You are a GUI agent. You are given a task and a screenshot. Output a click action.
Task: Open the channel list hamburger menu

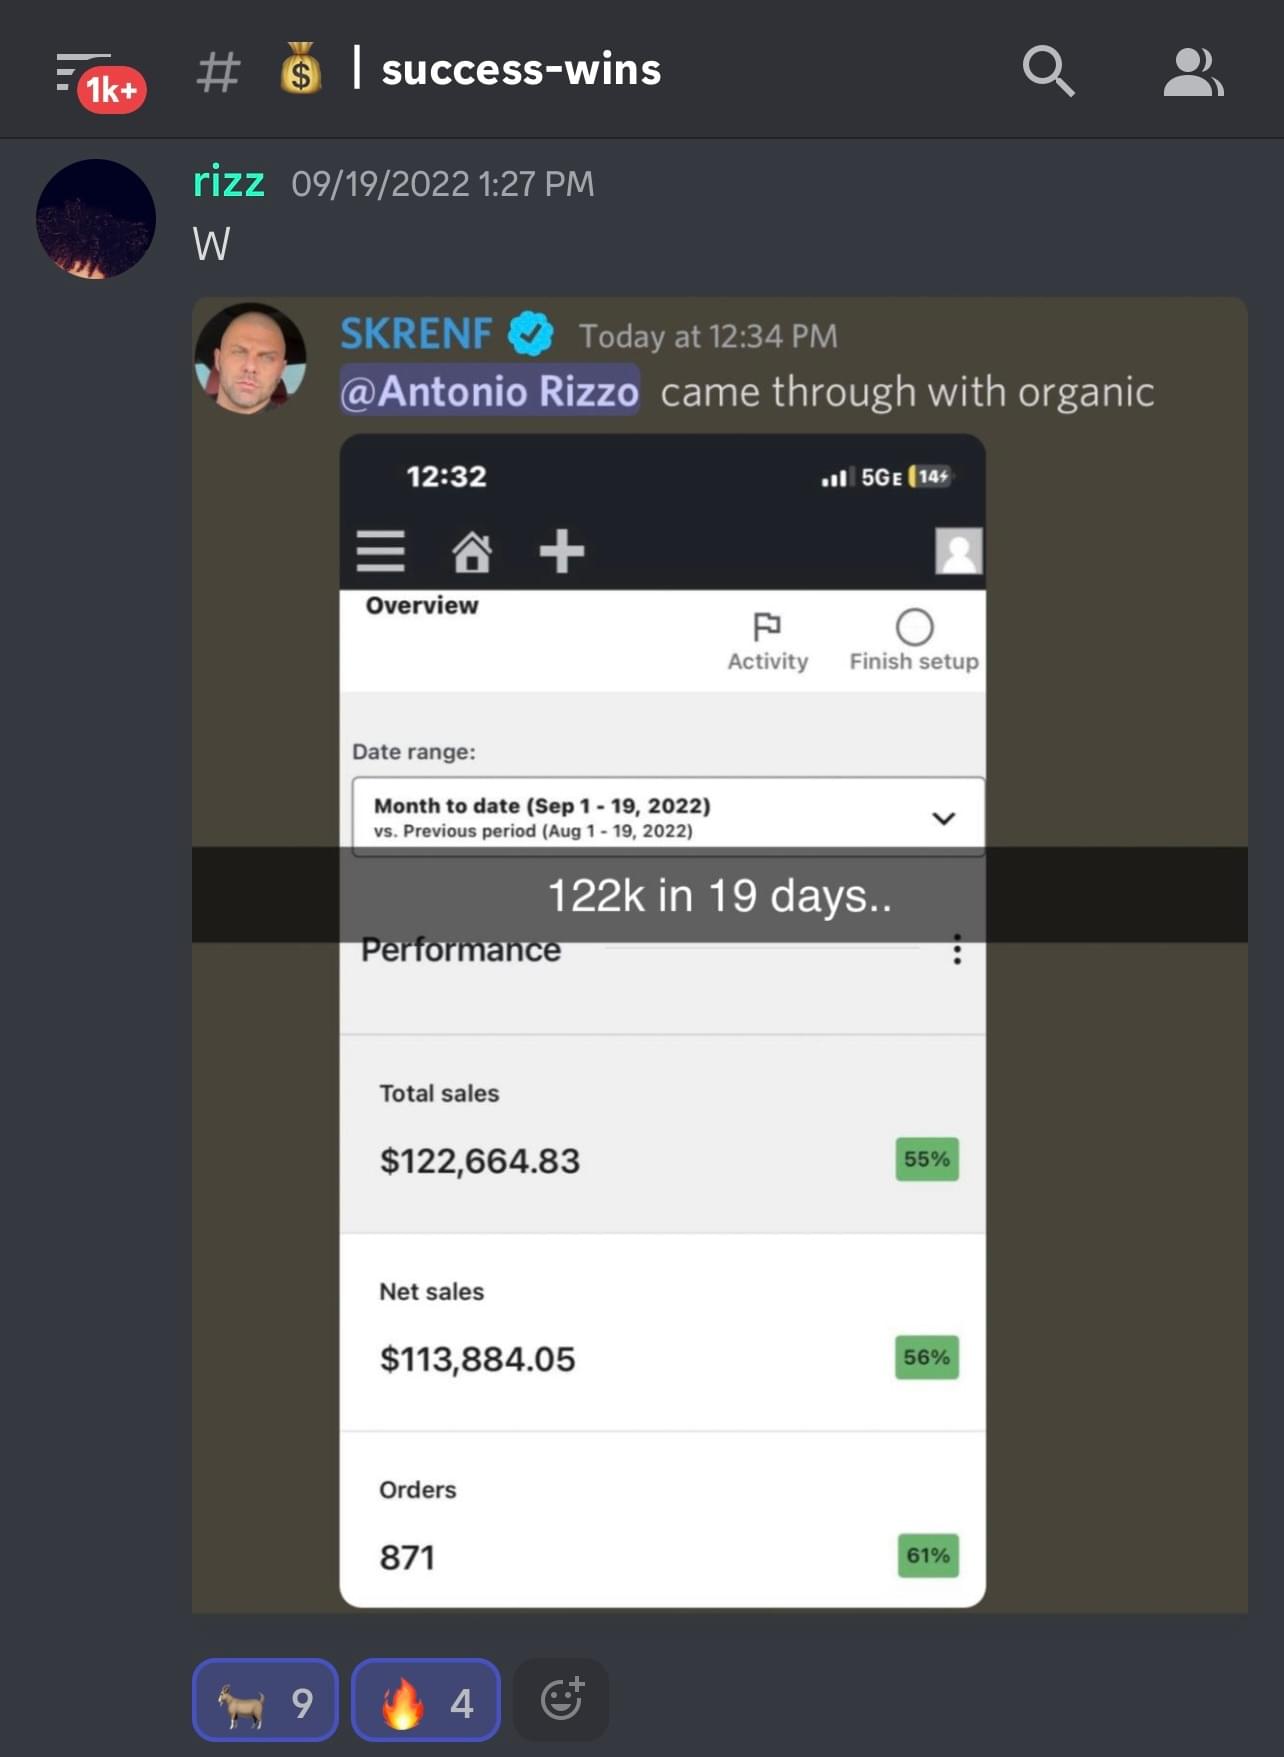click(x=82, y=72)
